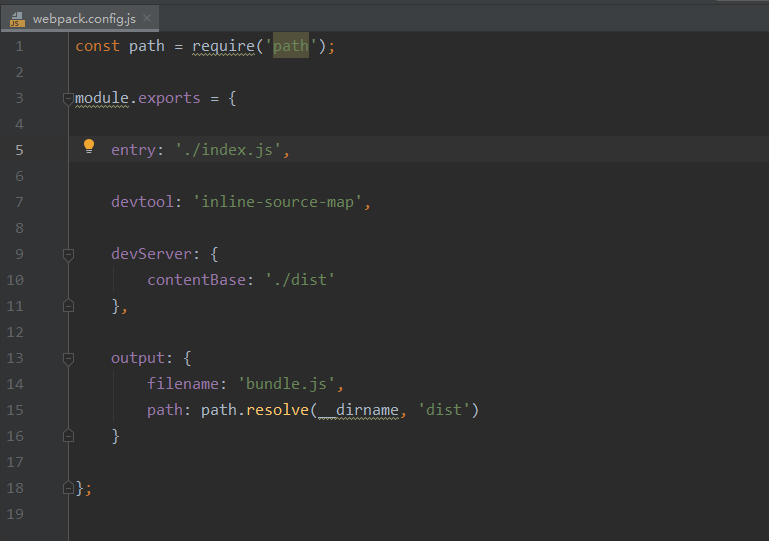Click the 'resolve' method on line 15
769x541 pixels.
coord(278,410)
